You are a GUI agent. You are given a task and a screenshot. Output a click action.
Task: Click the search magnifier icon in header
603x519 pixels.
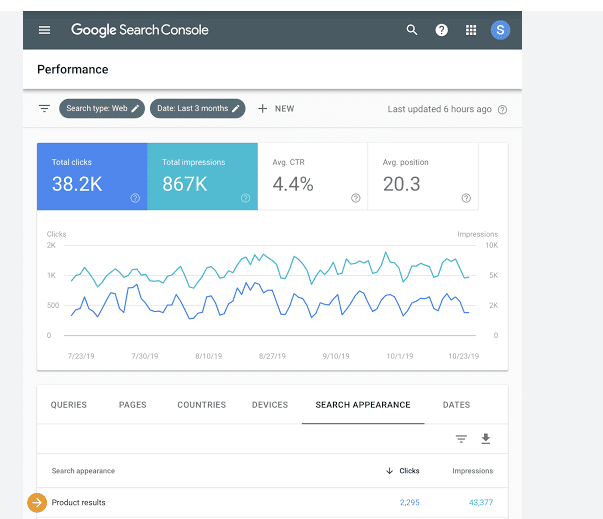click(x=412, y=30)
